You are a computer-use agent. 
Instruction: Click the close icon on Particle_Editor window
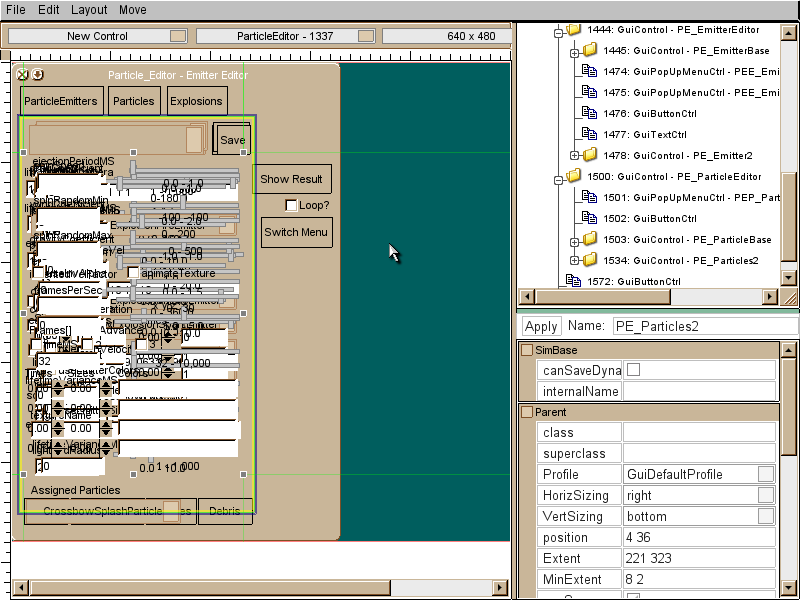(23, 74)
